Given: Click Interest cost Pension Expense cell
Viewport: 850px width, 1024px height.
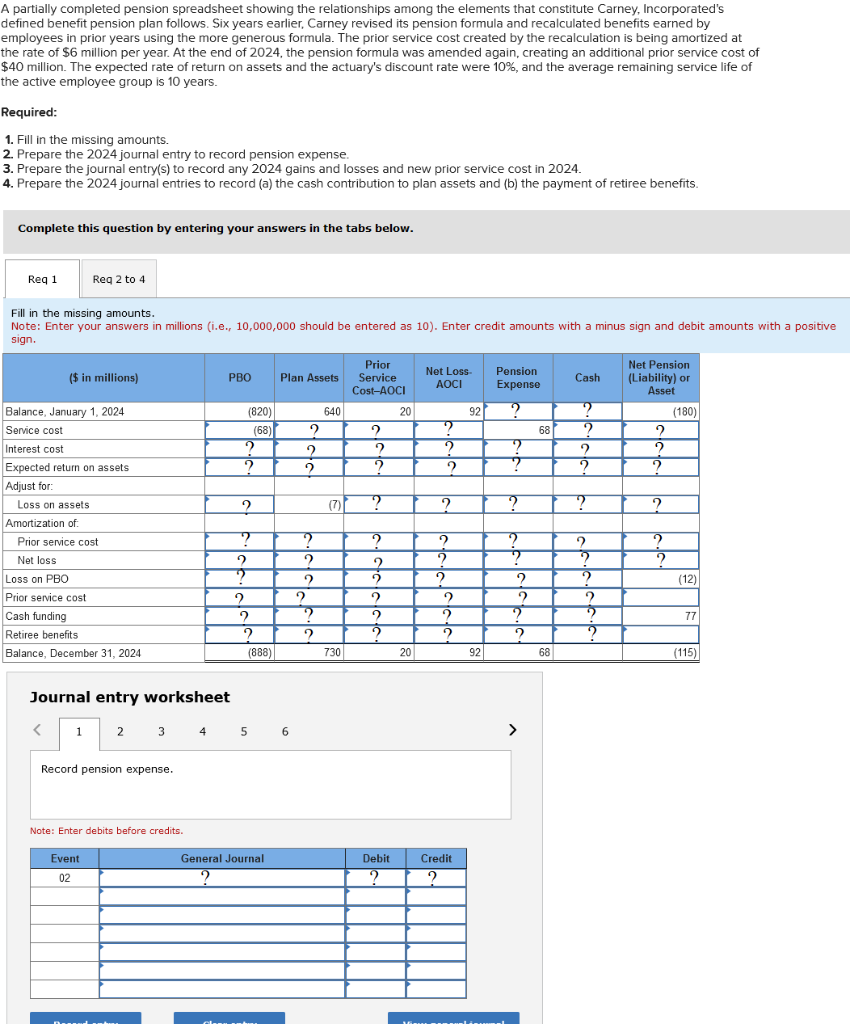Looking at the screenshot, I should [518, 449].
